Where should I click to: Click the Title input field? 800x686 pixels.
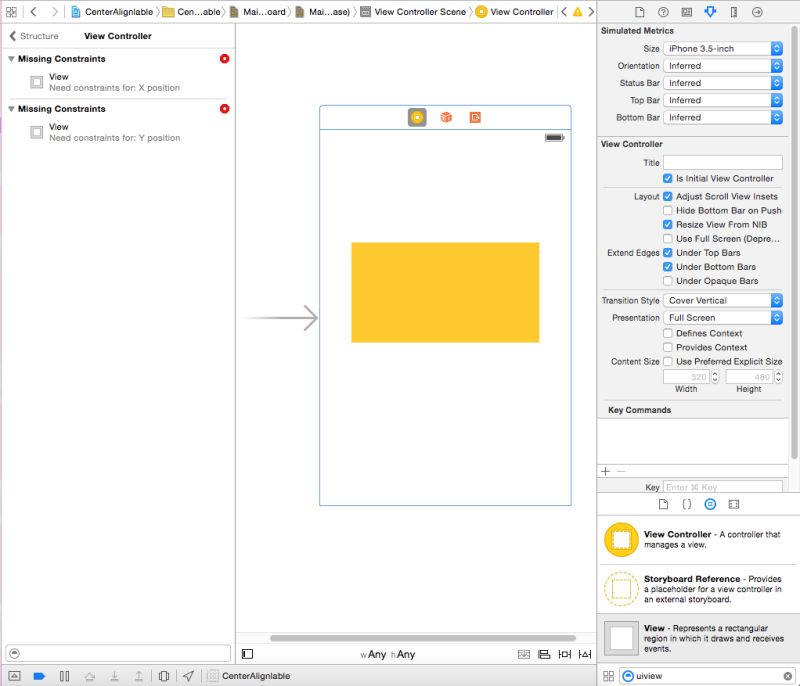point(724,162)
